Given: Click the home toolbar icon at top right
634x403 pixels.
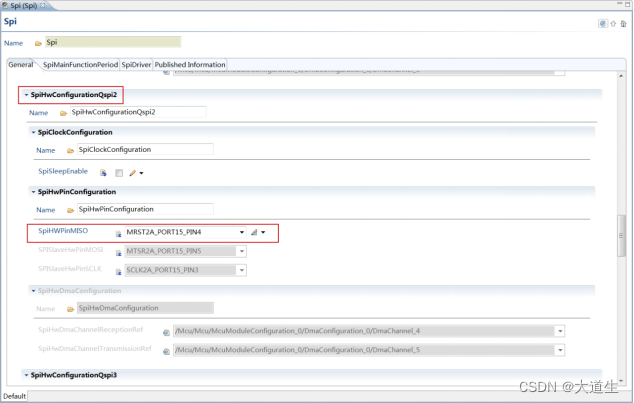Looking at the screenshot, I should [623, 24].
